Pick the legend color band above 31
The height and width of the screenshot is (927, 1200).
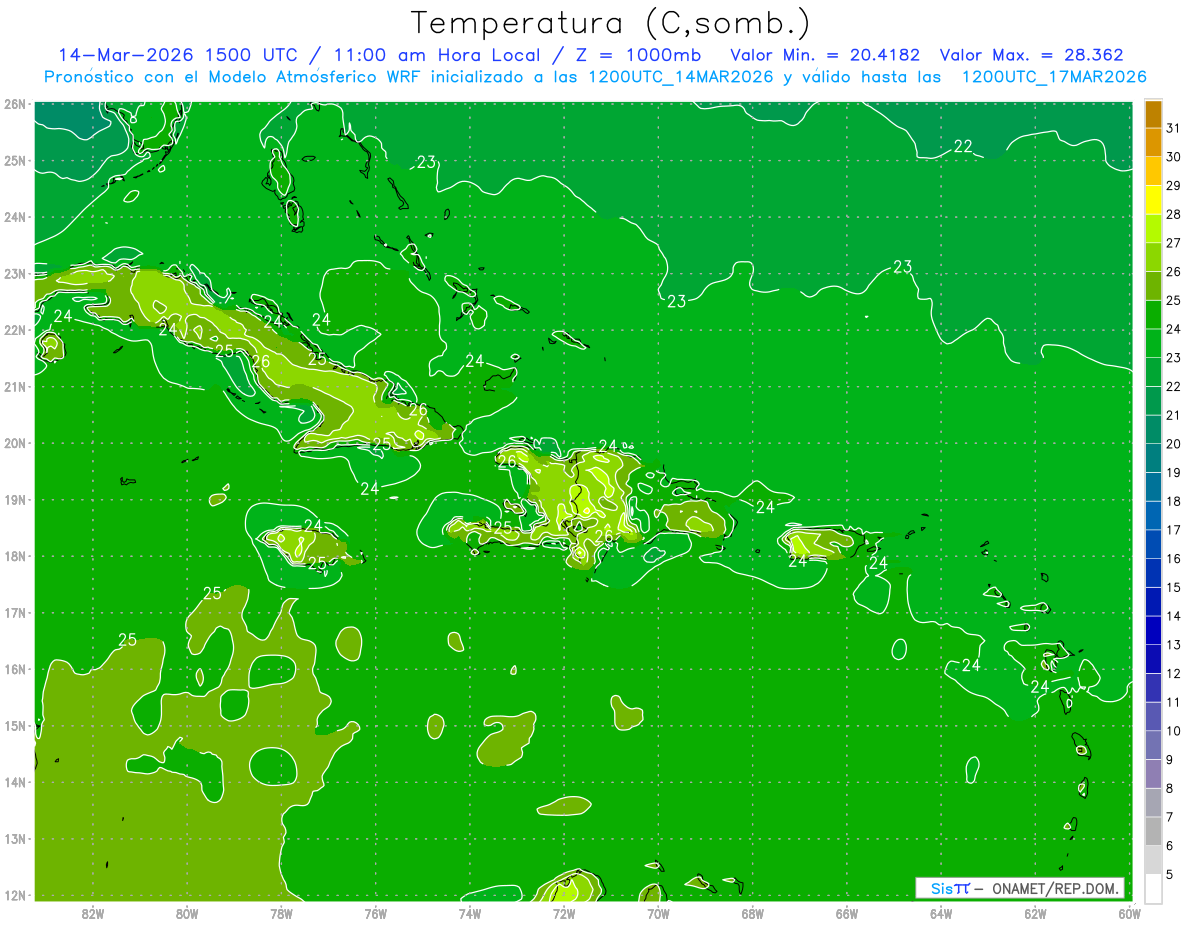(x=1153, y=114)
